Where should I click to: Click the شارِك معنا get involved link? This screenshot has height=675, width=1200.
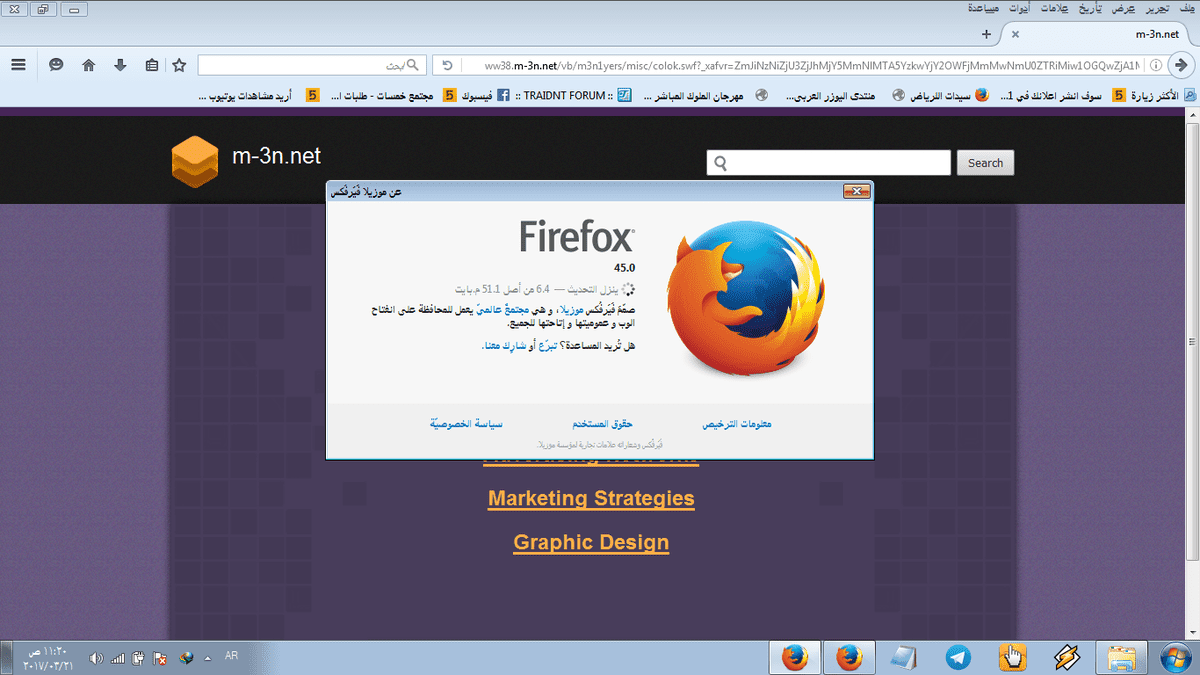(507, 345)
